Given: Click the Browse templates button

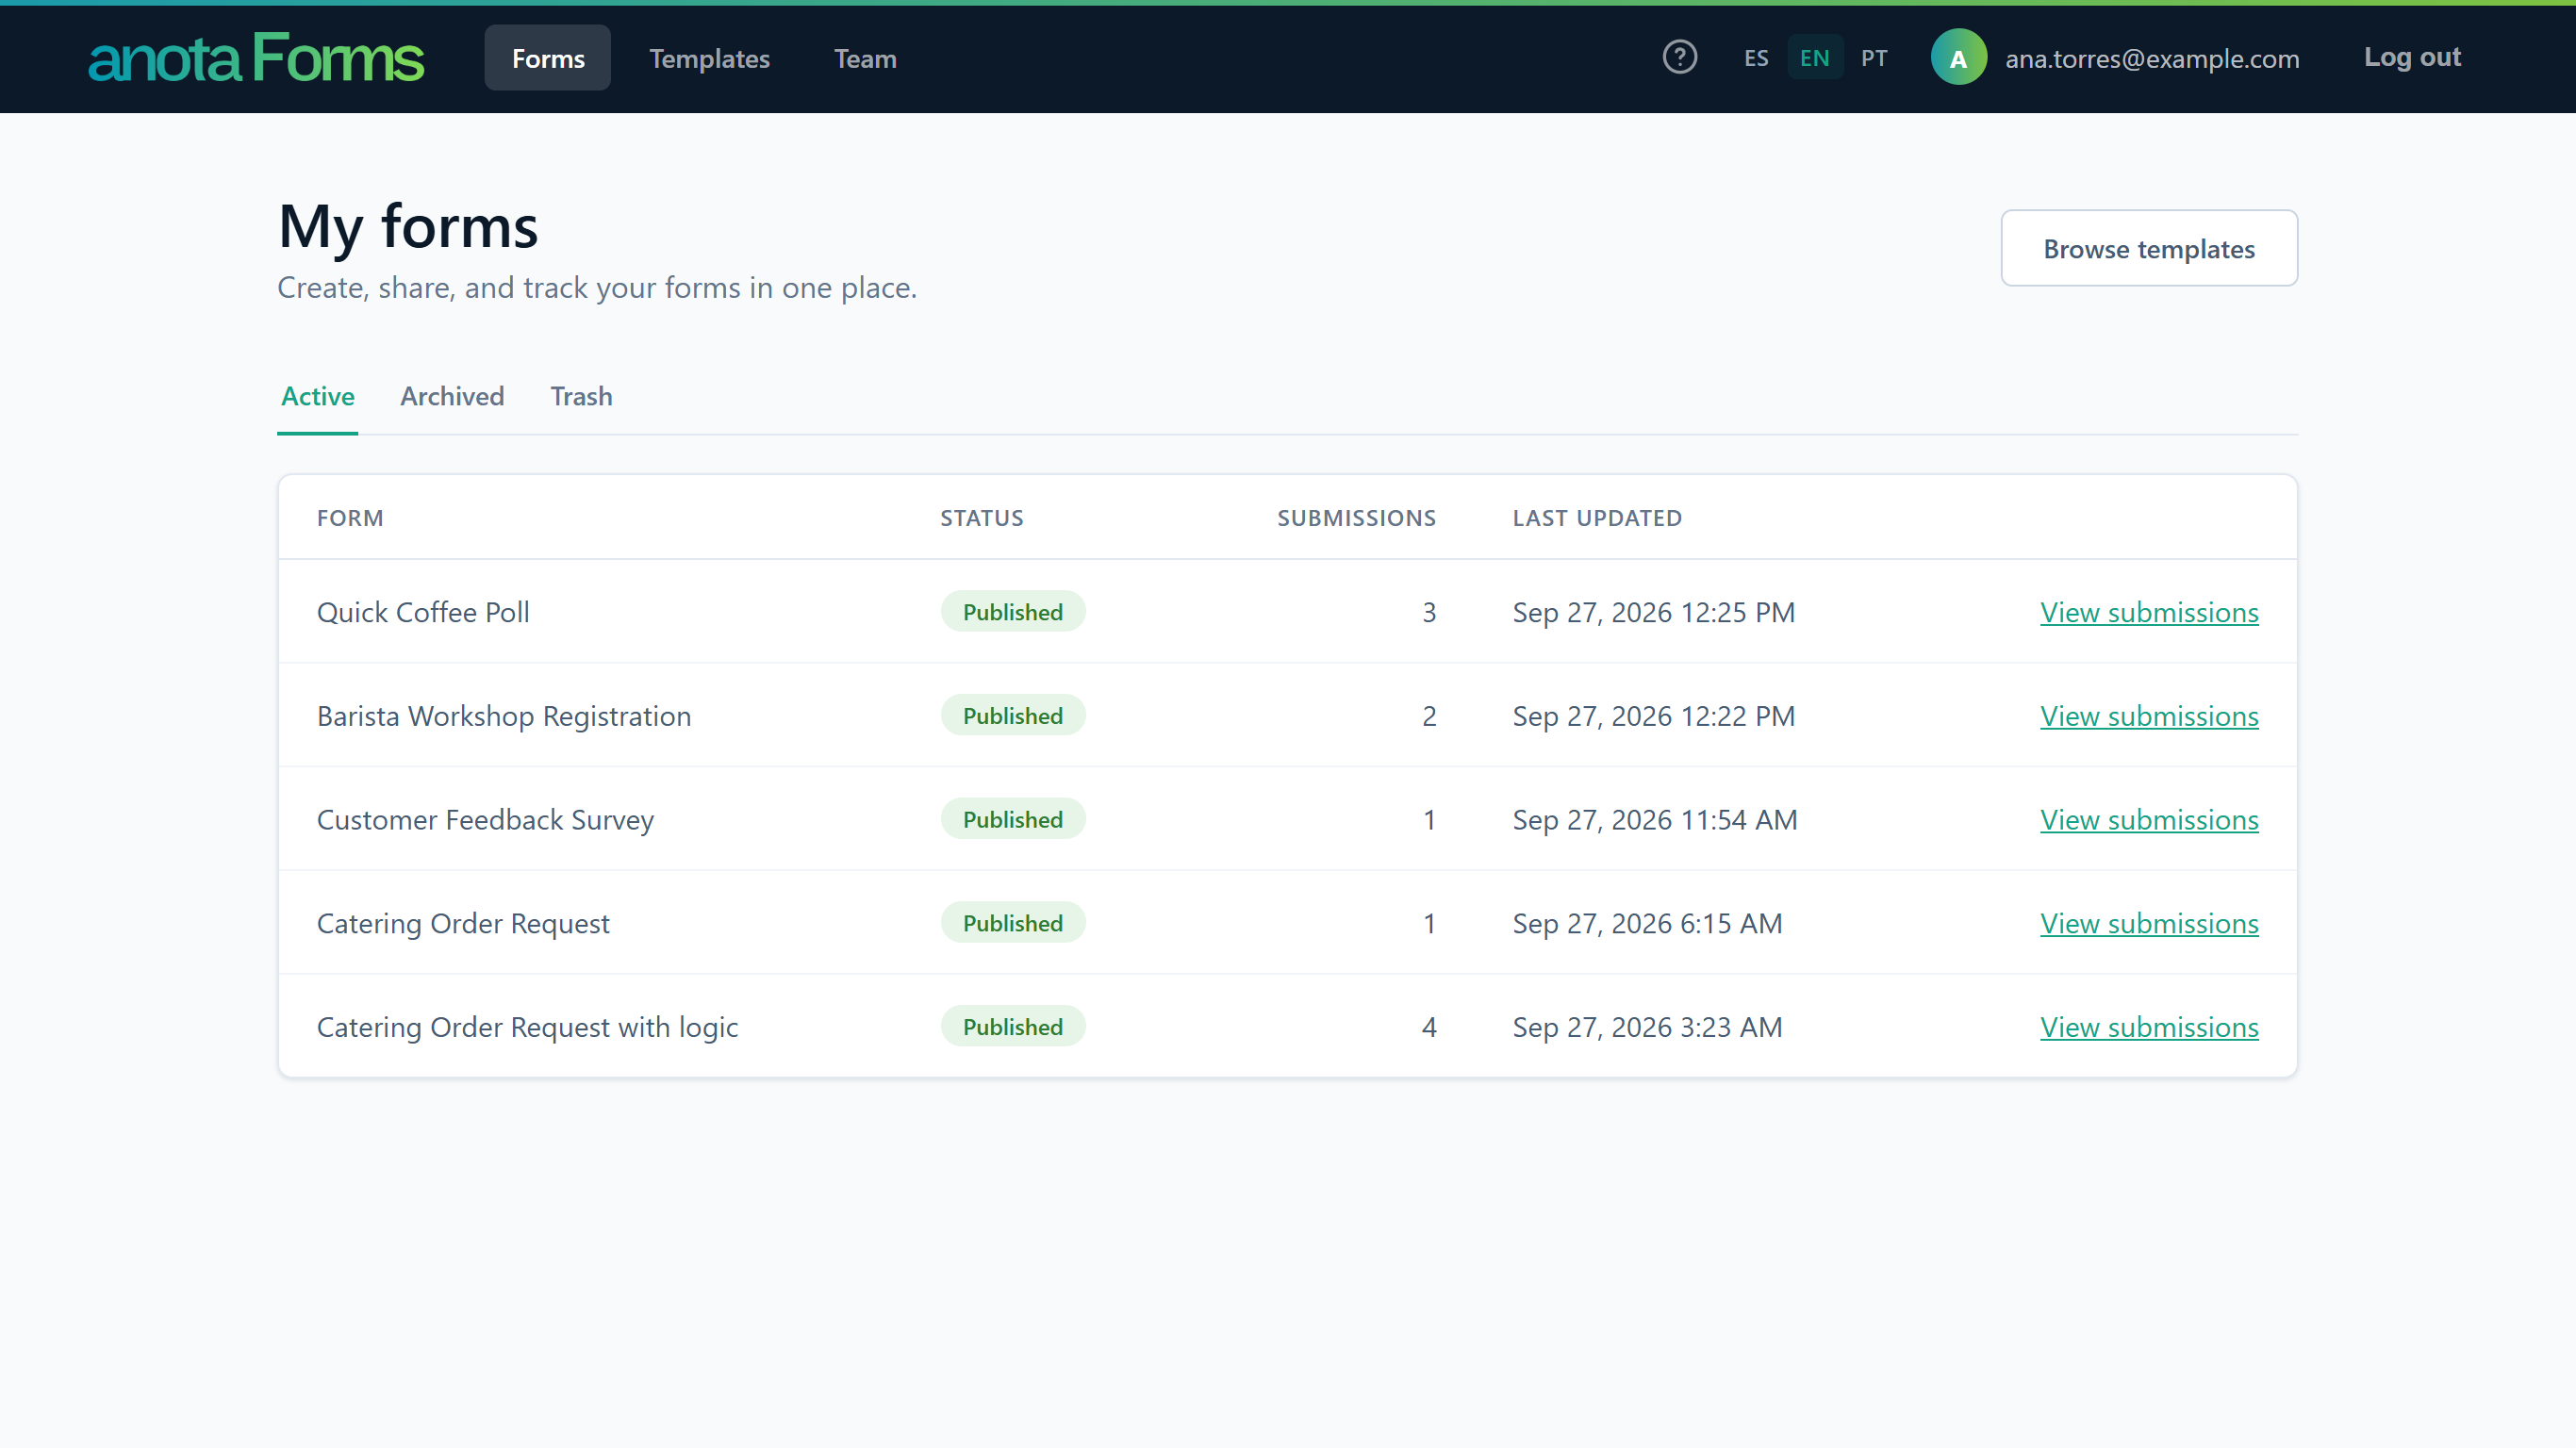Looking at the screenshot, I should pyautogui.click(x=2149, y=248).
